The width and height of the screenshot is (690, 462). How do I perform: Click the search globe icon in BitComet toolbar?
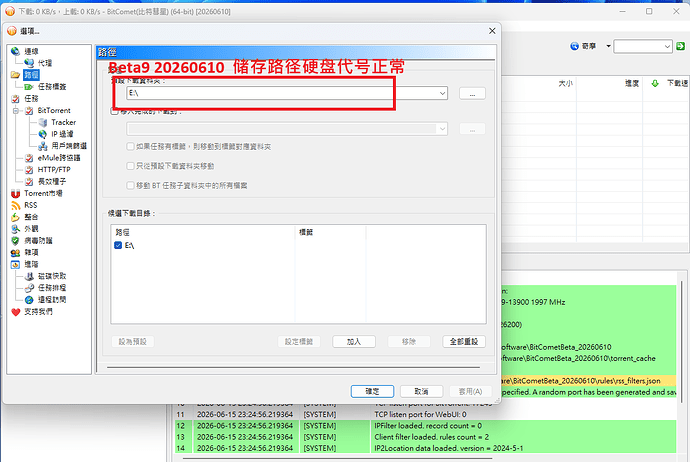574,46
